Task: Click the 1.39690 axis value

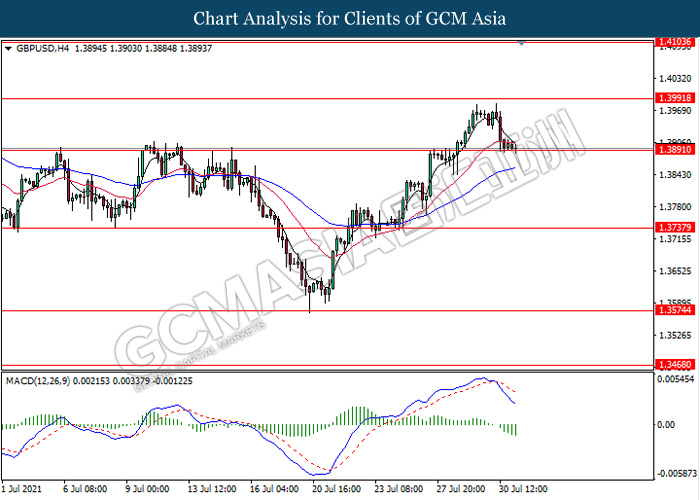Action: pos(675,110)
